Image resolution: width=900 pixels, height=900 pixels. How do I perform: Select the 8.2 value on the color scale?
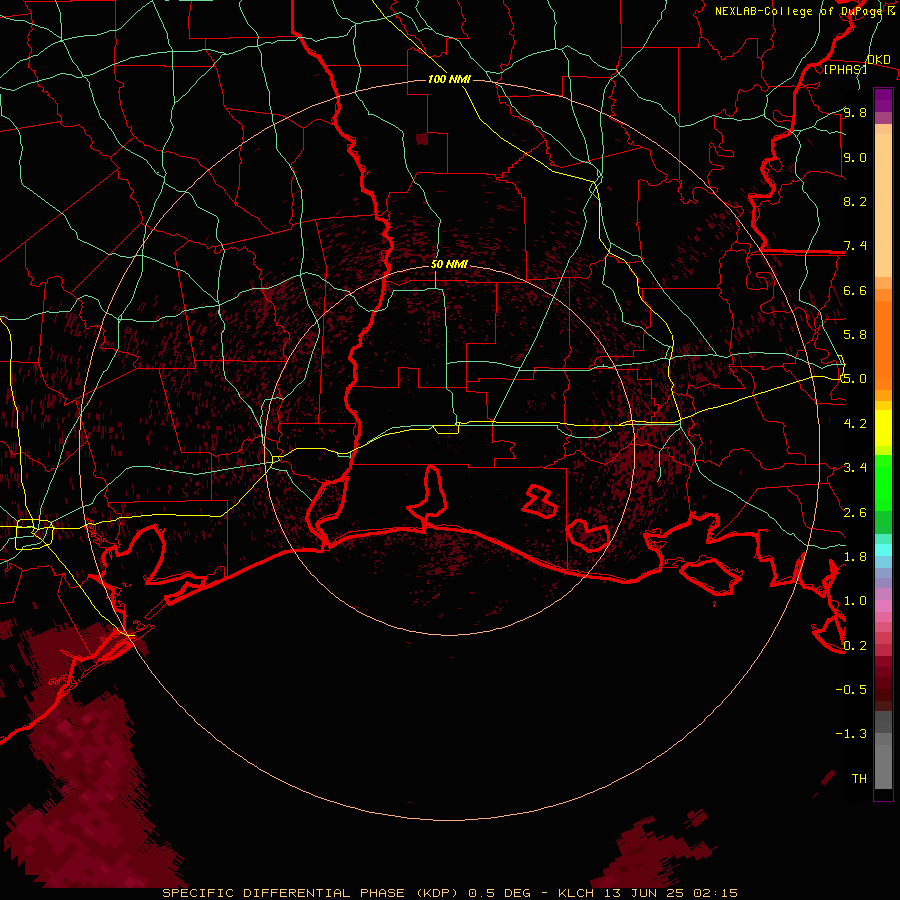[855, 201]
